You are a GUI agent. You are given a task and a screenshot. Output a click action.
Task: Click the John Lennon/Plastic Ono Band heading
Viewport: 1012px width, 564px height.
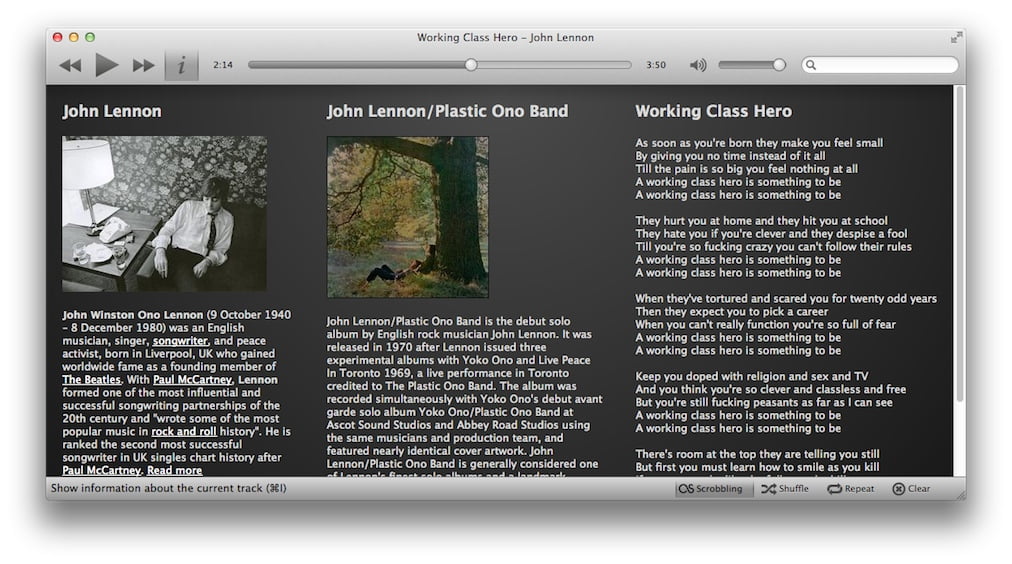pyautogui.click(x=447, y=111)
